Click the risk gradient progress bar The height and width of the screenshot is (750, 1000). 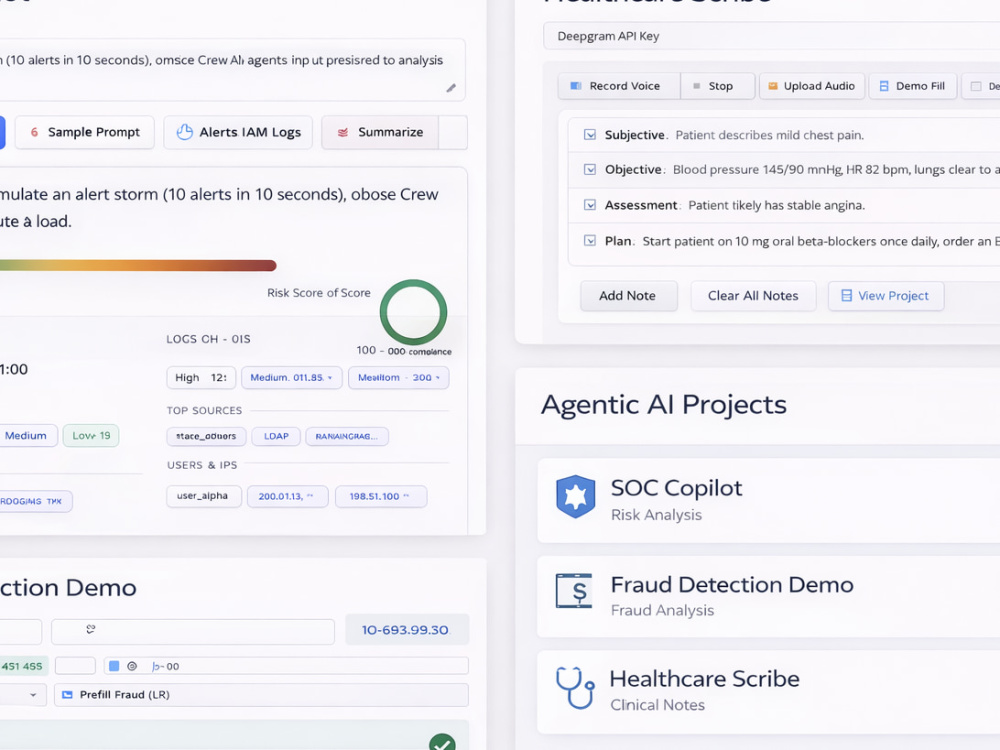[x=138, y=265]
